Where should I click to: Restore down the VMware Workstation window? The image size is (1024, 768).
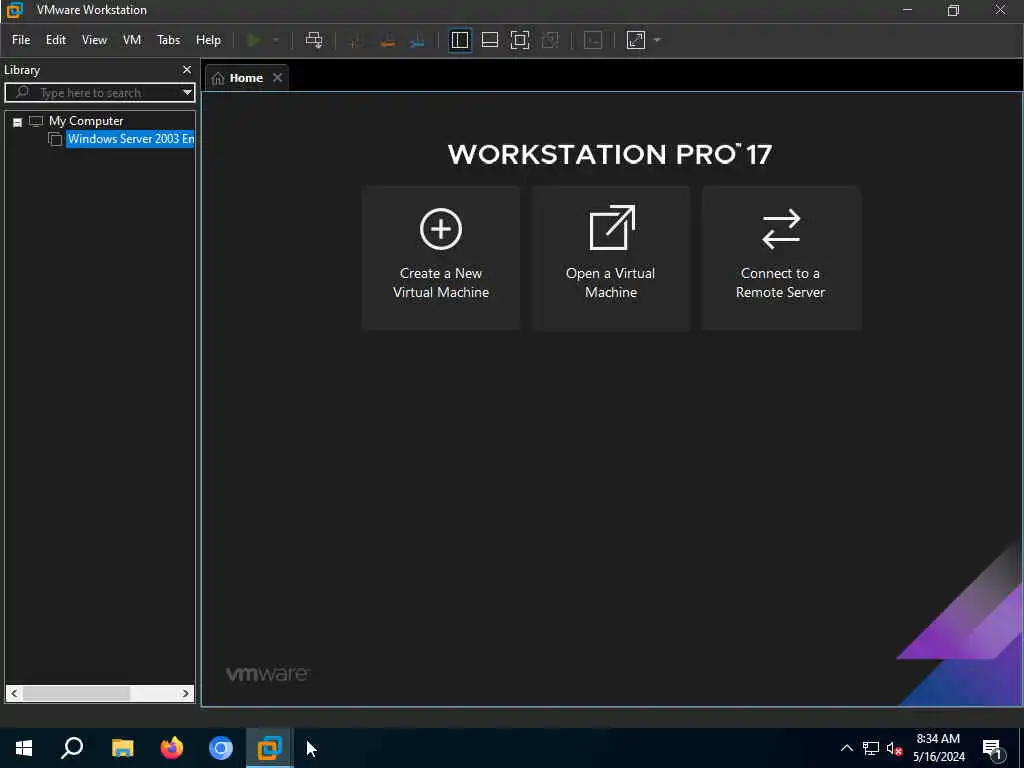tap(953, 10)
